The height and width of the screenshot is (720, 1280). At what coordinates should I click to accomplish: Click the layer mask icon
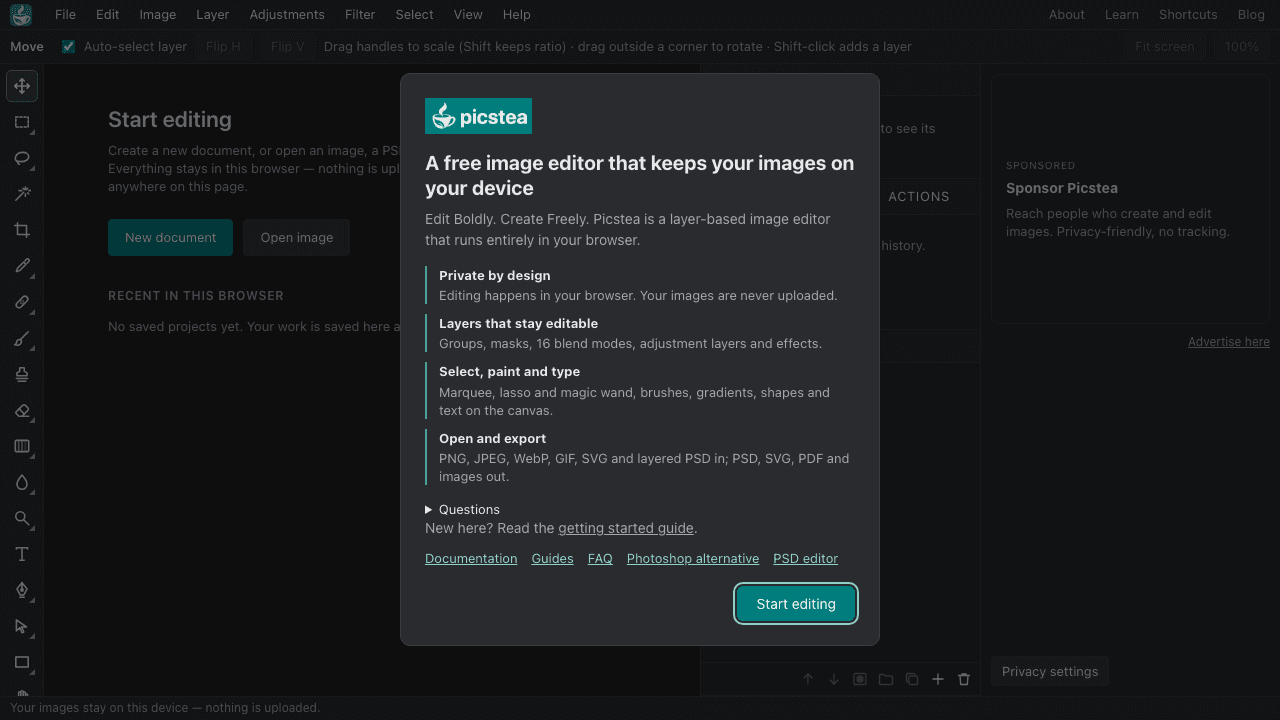tap(860, 679)
